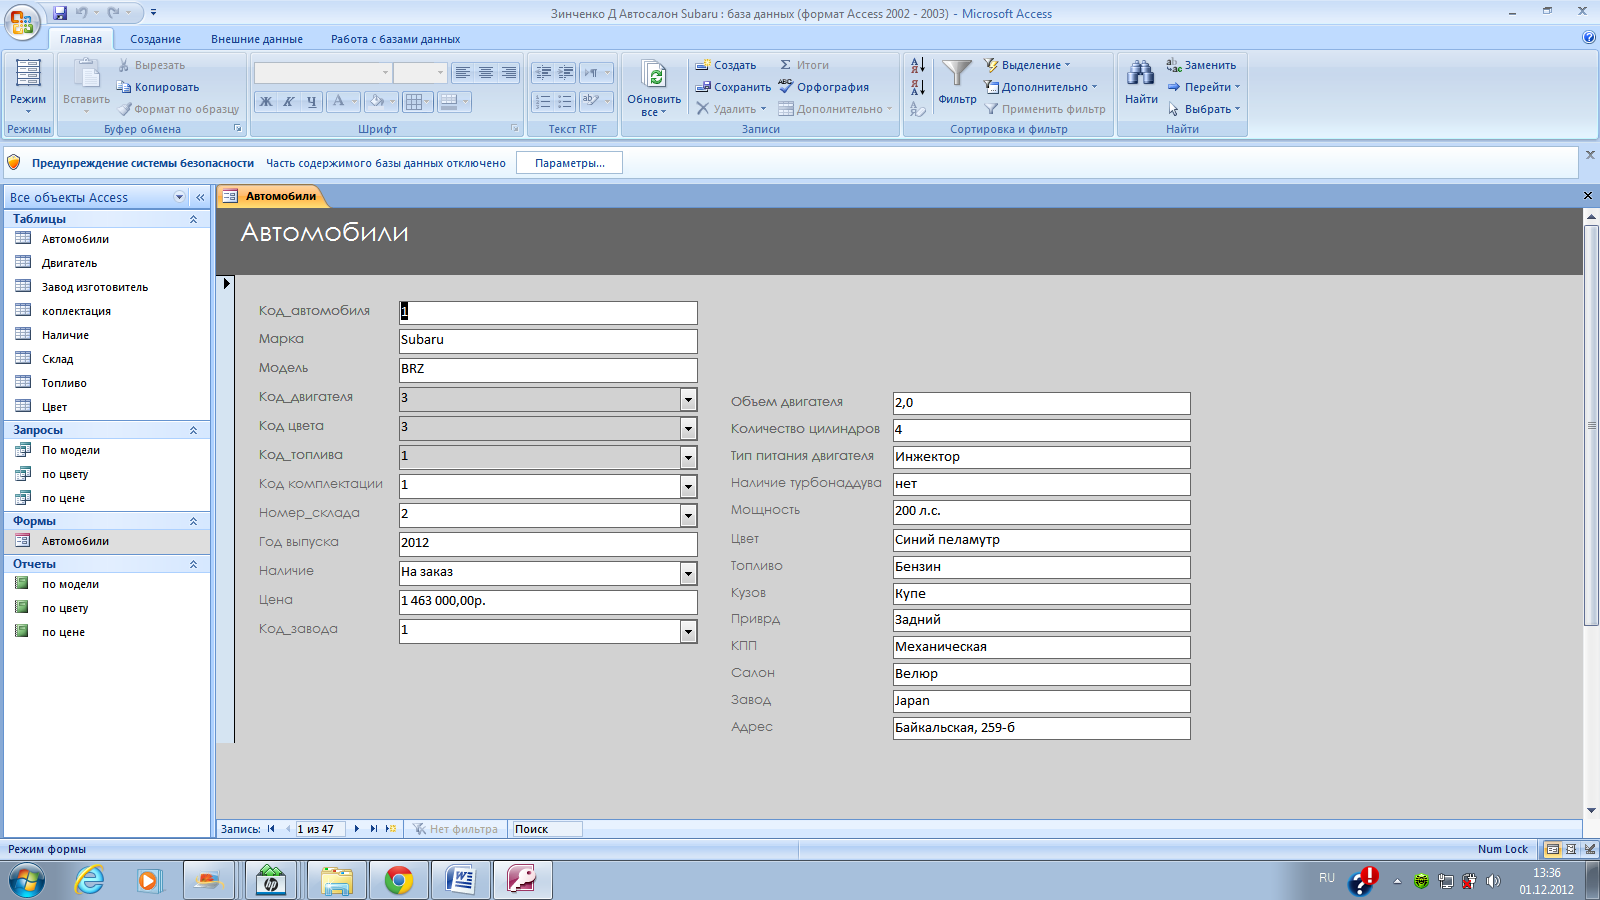This screenshot has width=1600, height=900.
Task: Switch to Создание ribbon tab
Action: pyautogui.click(x=155, y=39)
